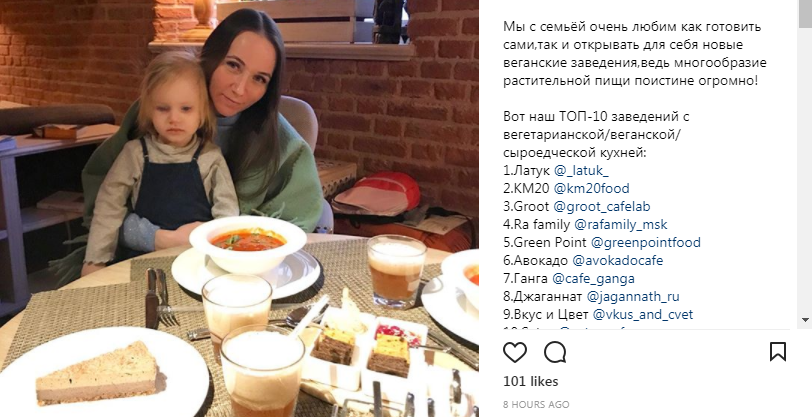Open the @_latuk_ profile mention
812x417 pixels.
(581, 170)
